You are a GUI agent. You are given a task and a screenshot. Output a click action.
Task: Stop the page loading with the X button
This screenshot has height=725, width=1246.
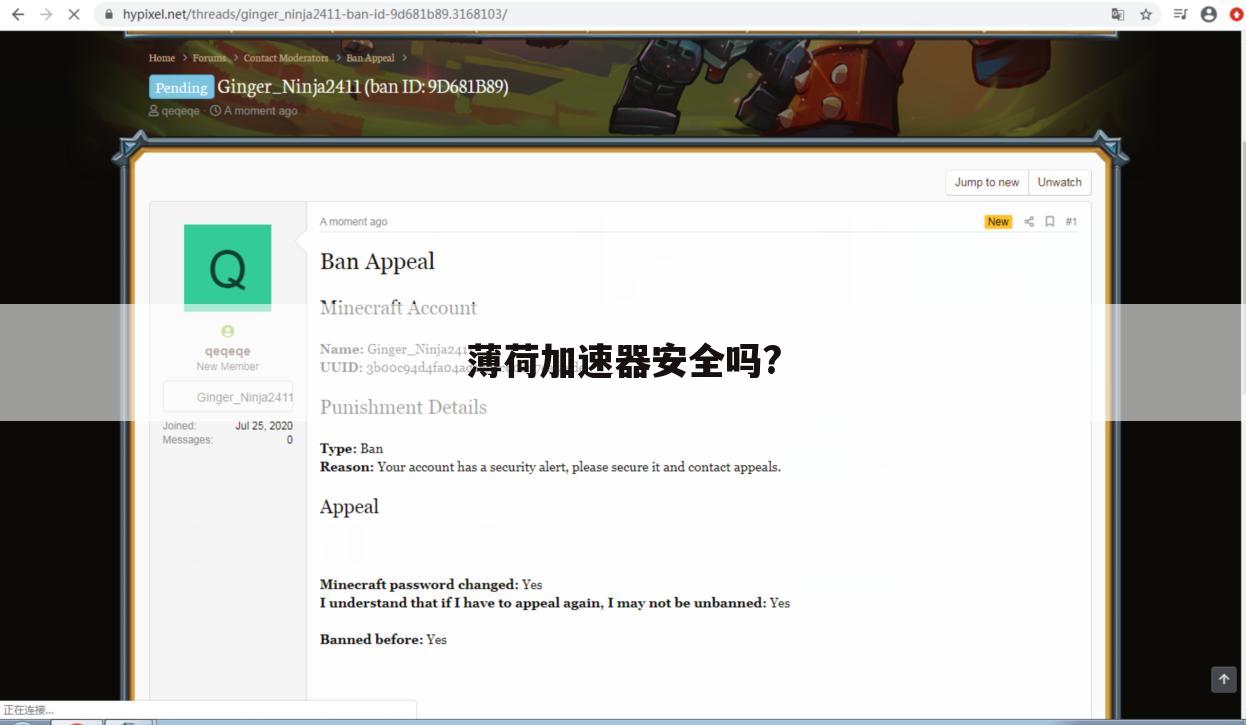tap(73, 14)
